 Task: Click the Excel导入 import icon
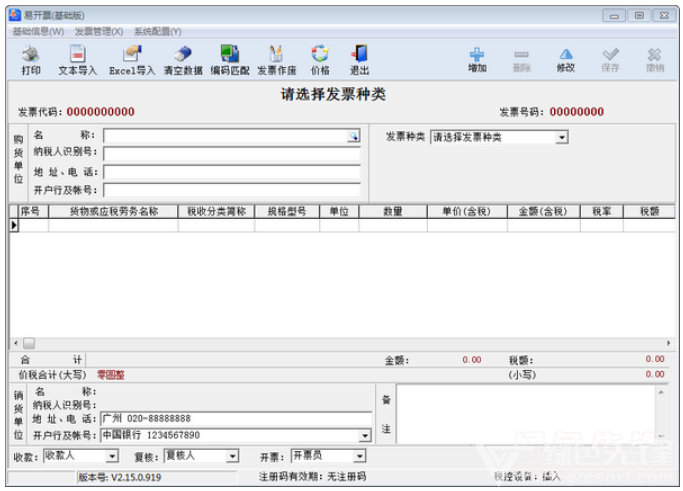point(132,54)
